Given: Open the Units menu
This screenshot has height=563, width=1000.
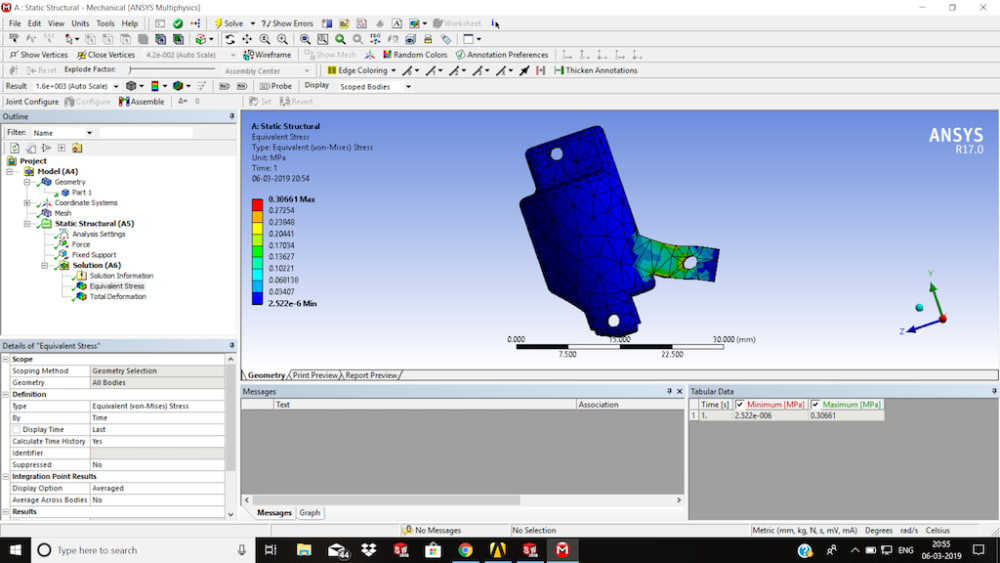Looking at the screenshot, I should click(80, 24).
